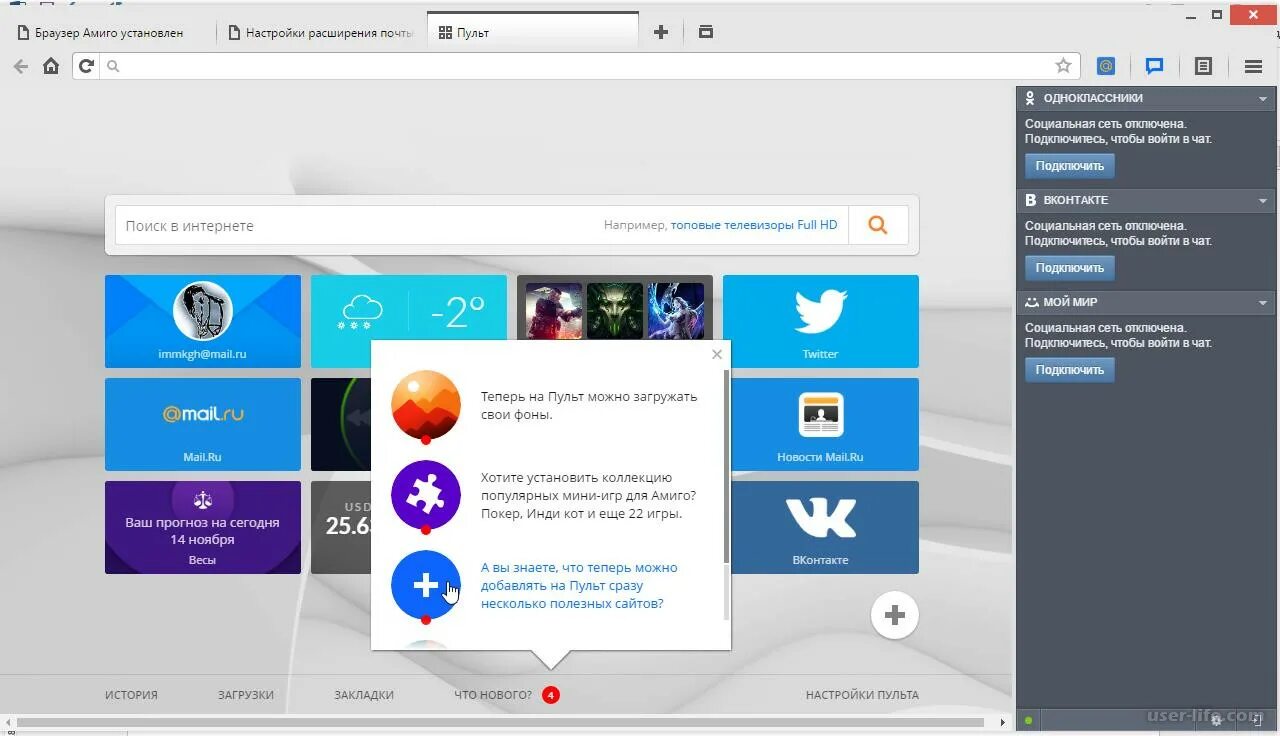Open the Mail.Ru tile
Screen dimensions: 1280x736
point(203,424)
